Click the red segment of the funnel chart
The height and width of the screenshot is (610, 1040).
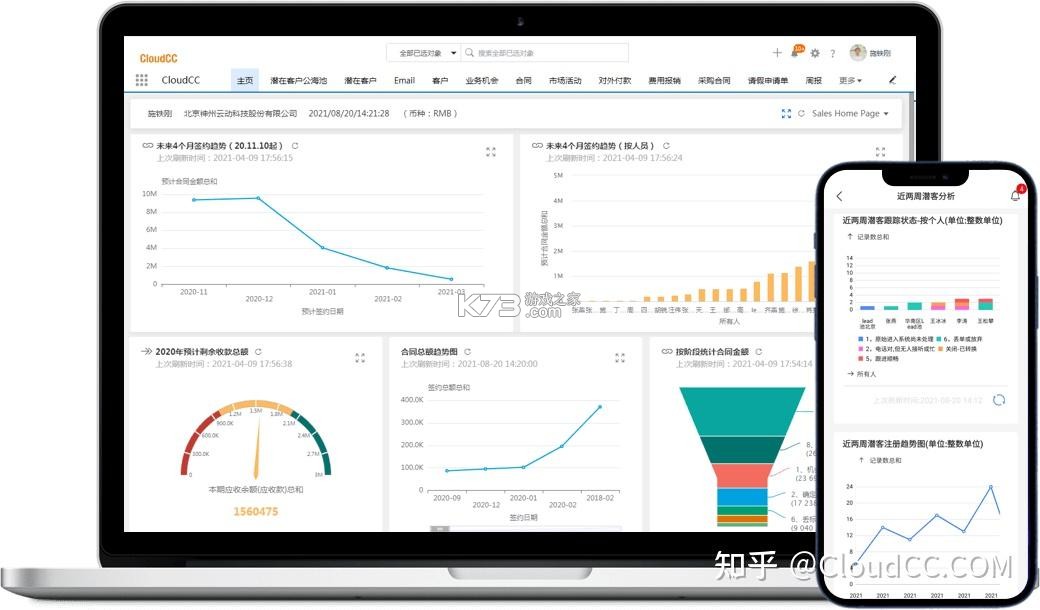742,475
